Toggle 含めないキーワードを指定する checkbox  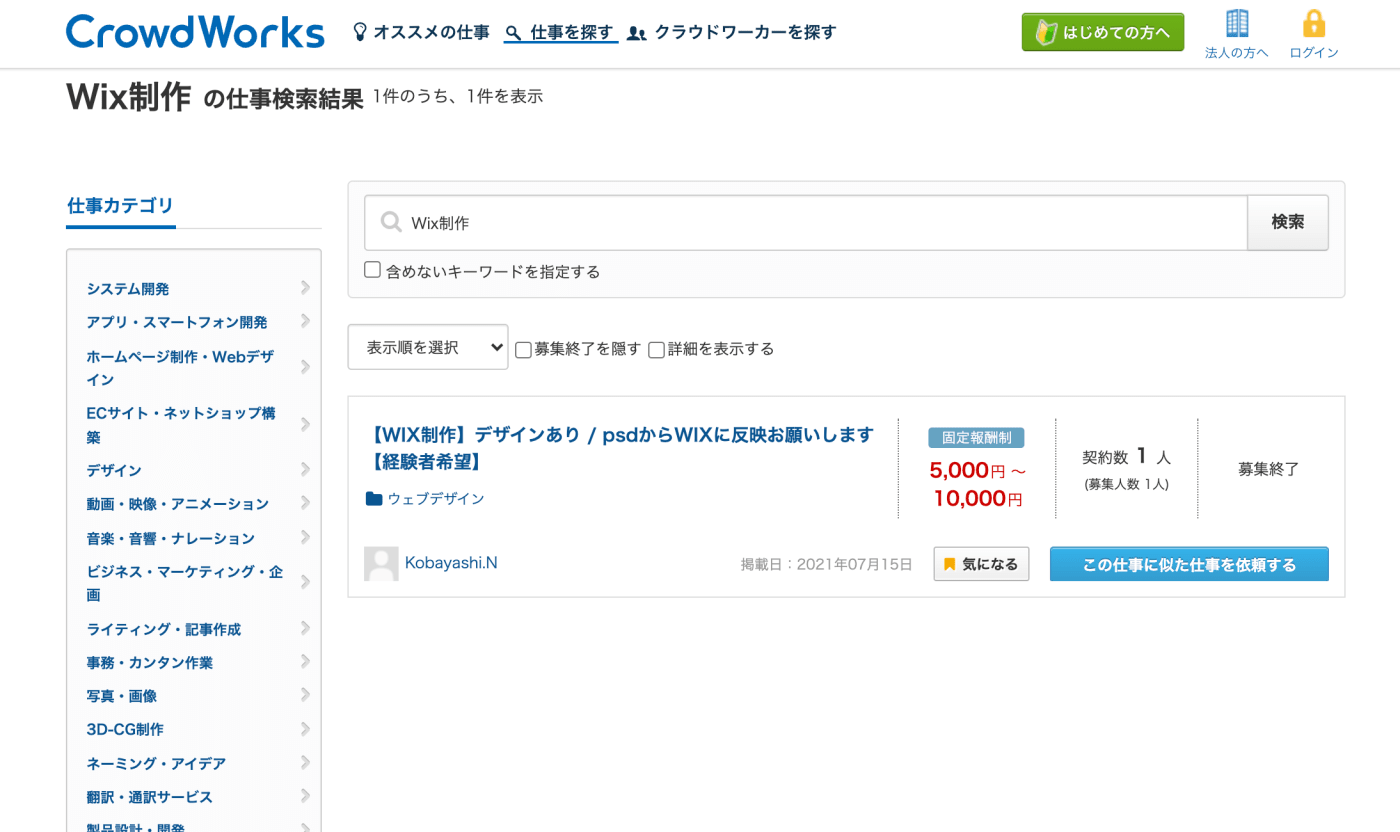point(372,270)
